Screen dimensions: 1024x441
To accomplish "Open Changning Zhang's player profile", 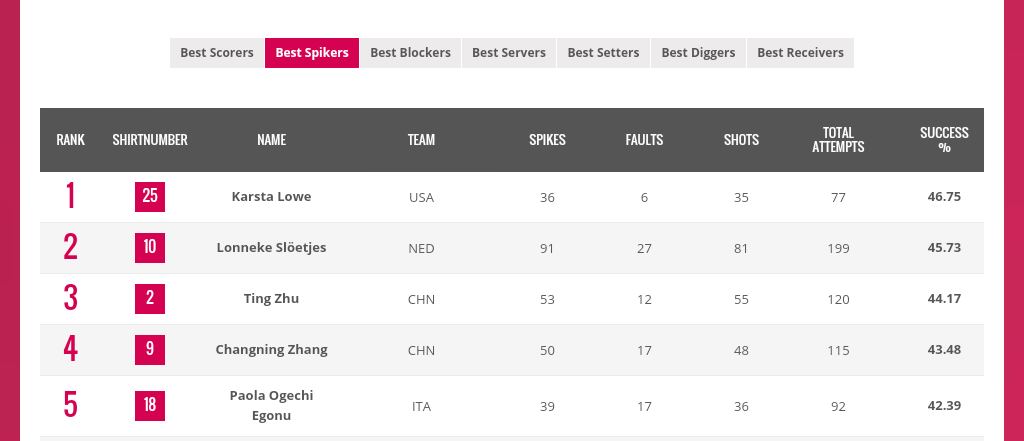I will [x=271, y=350].
